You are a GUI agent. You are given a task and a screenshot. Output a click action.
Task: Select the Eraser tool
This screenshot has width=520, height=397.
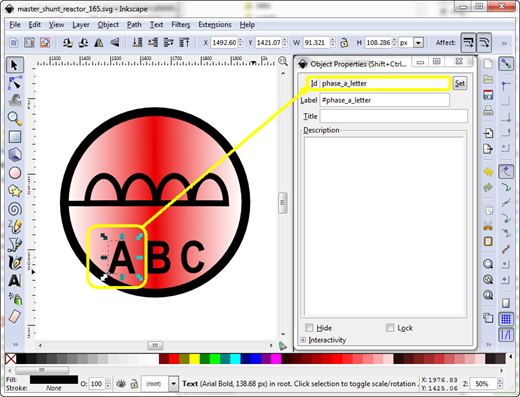(14, 317)
